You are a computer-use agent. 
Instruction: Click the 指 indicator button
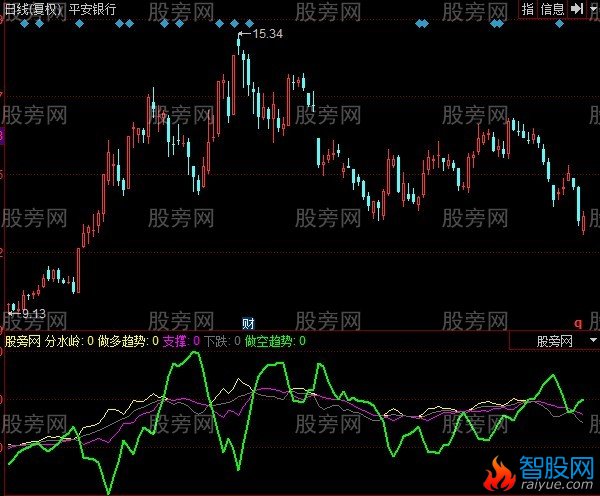pyautogui.click(x=528, y=9)
